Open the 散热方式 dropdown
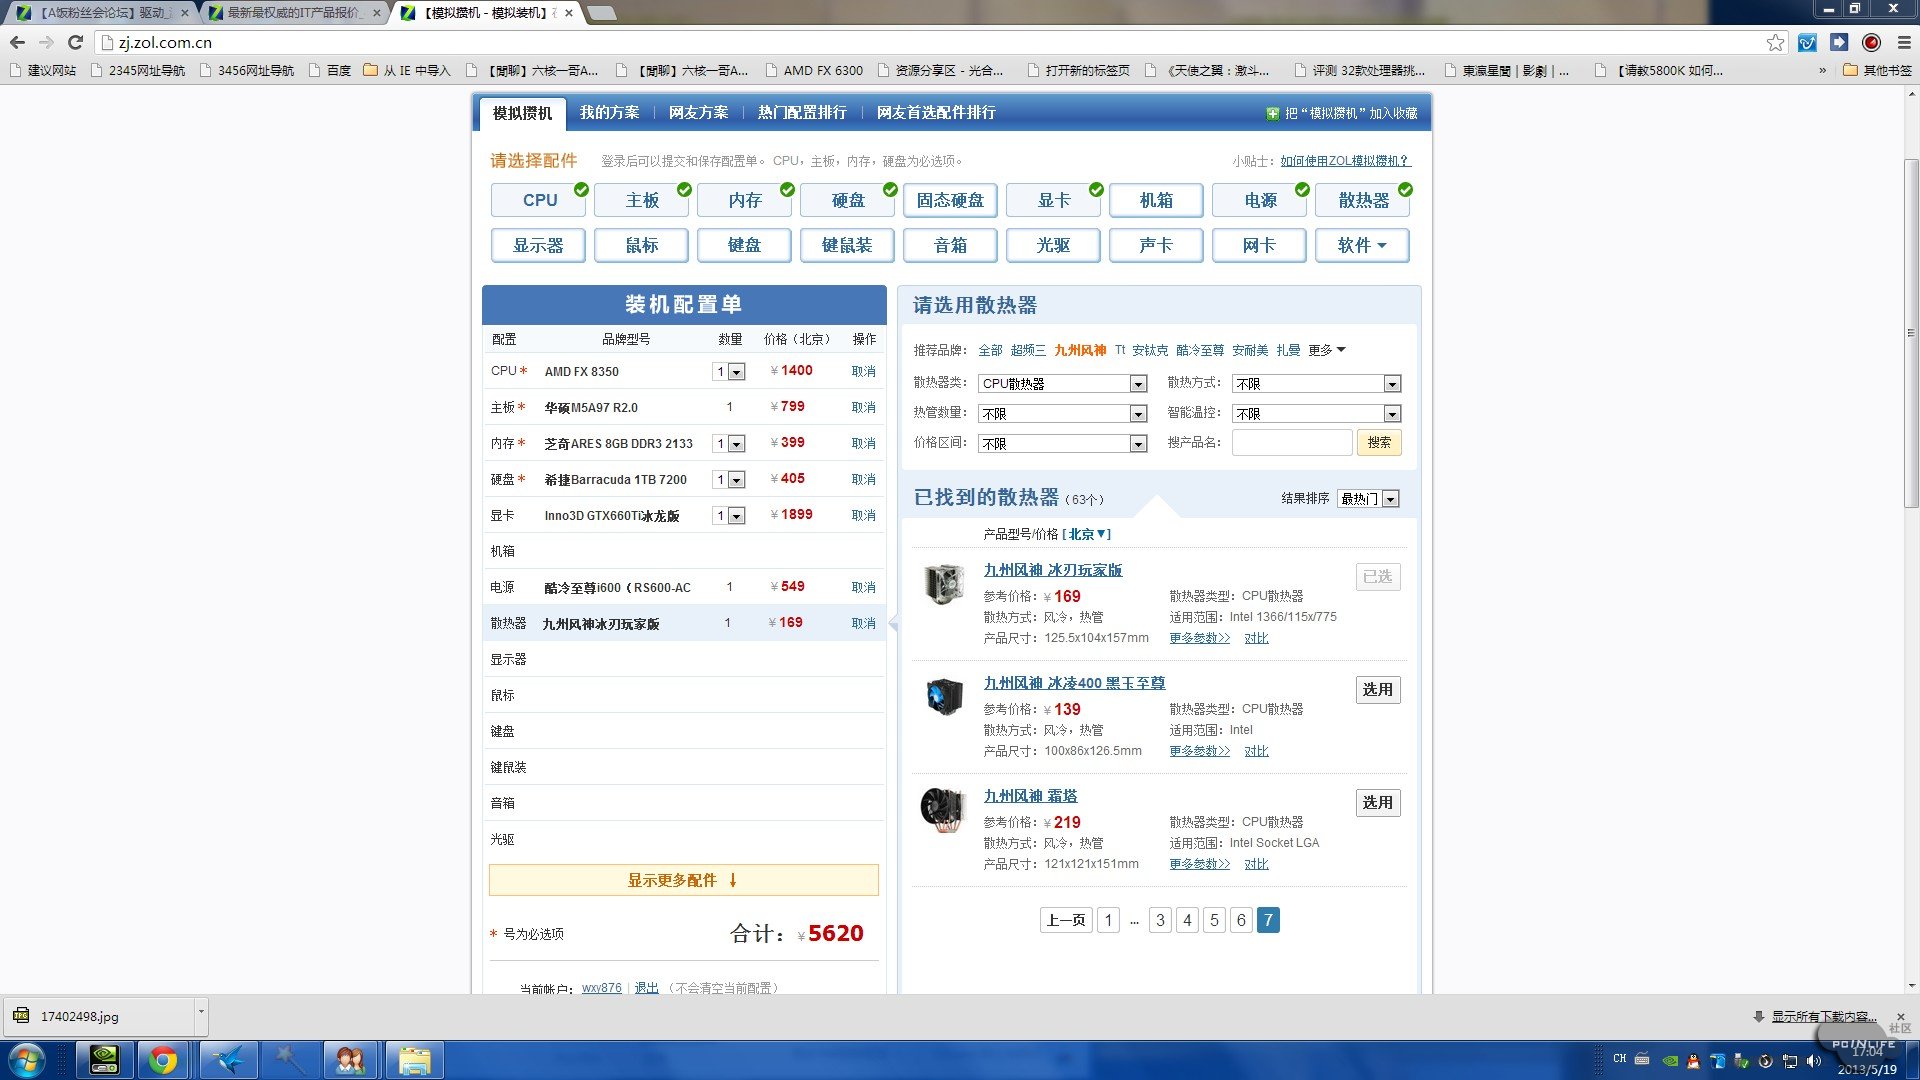The height and width of the screenshot is (1080, 1920). (x=1316, y=384)
